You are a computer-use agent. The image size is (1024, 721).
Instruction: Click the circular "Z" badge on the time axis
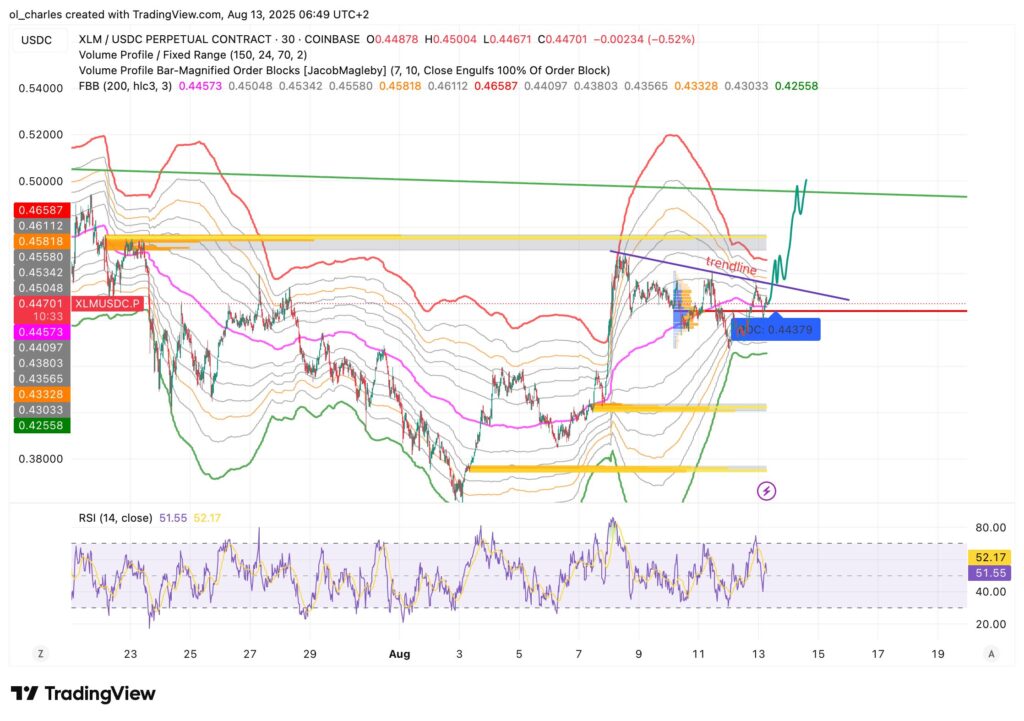(x=40, y=653)
